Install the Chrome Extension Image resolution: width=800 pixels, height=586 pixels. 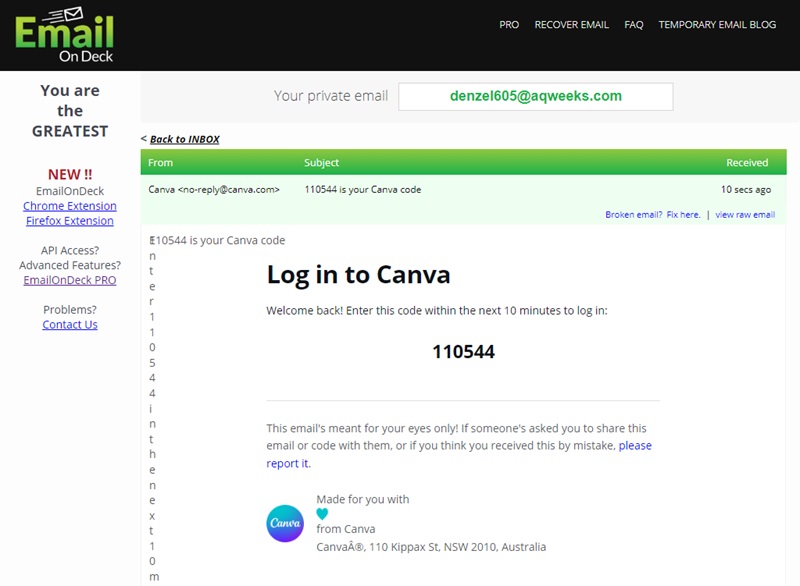click(69, 206)
